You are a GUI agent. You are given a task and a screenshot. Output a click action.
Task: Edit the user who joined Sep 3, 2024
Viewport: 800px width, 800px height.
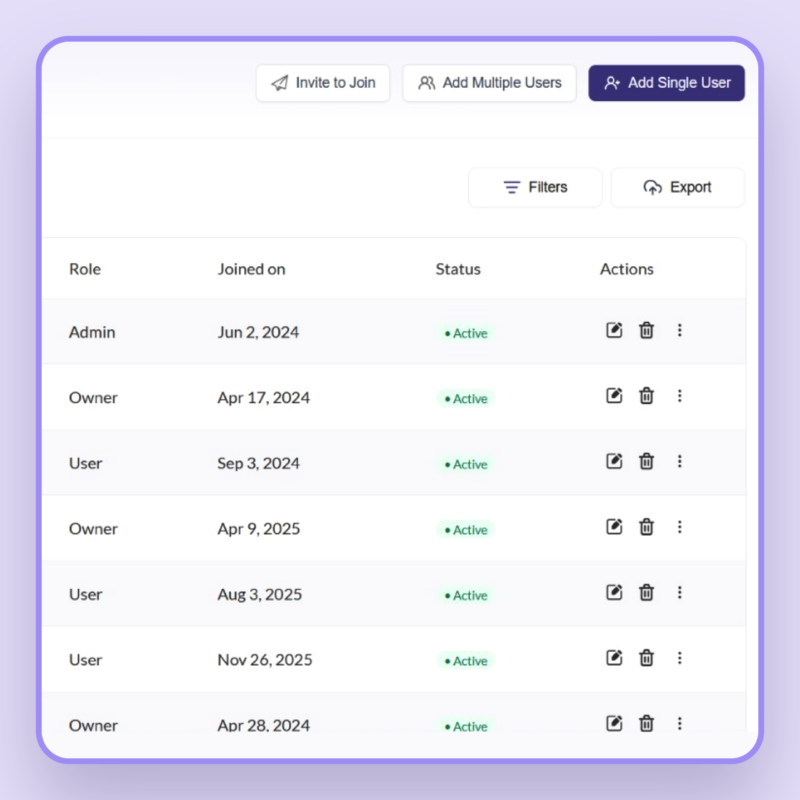pos(615,461)
